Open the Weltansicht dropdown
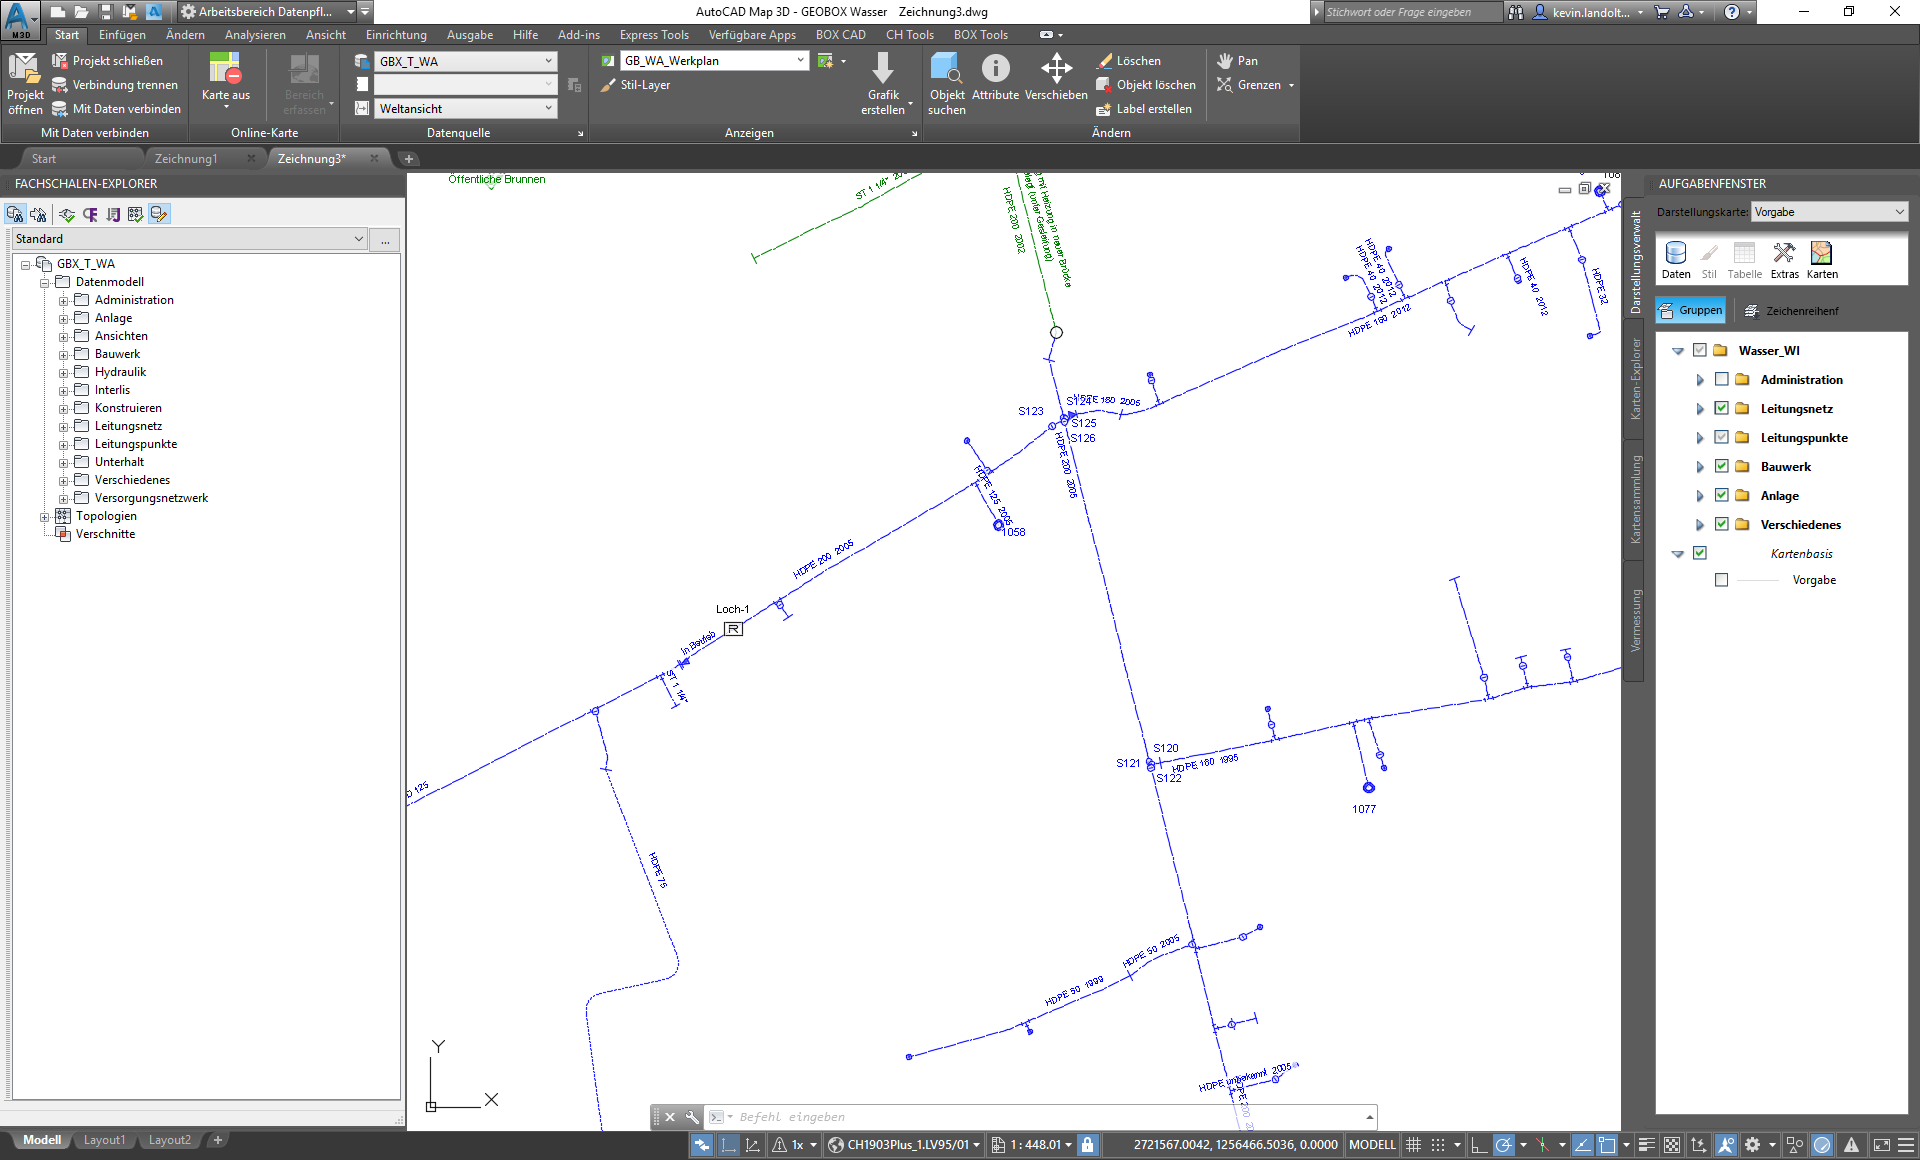 tap(466, 109)
